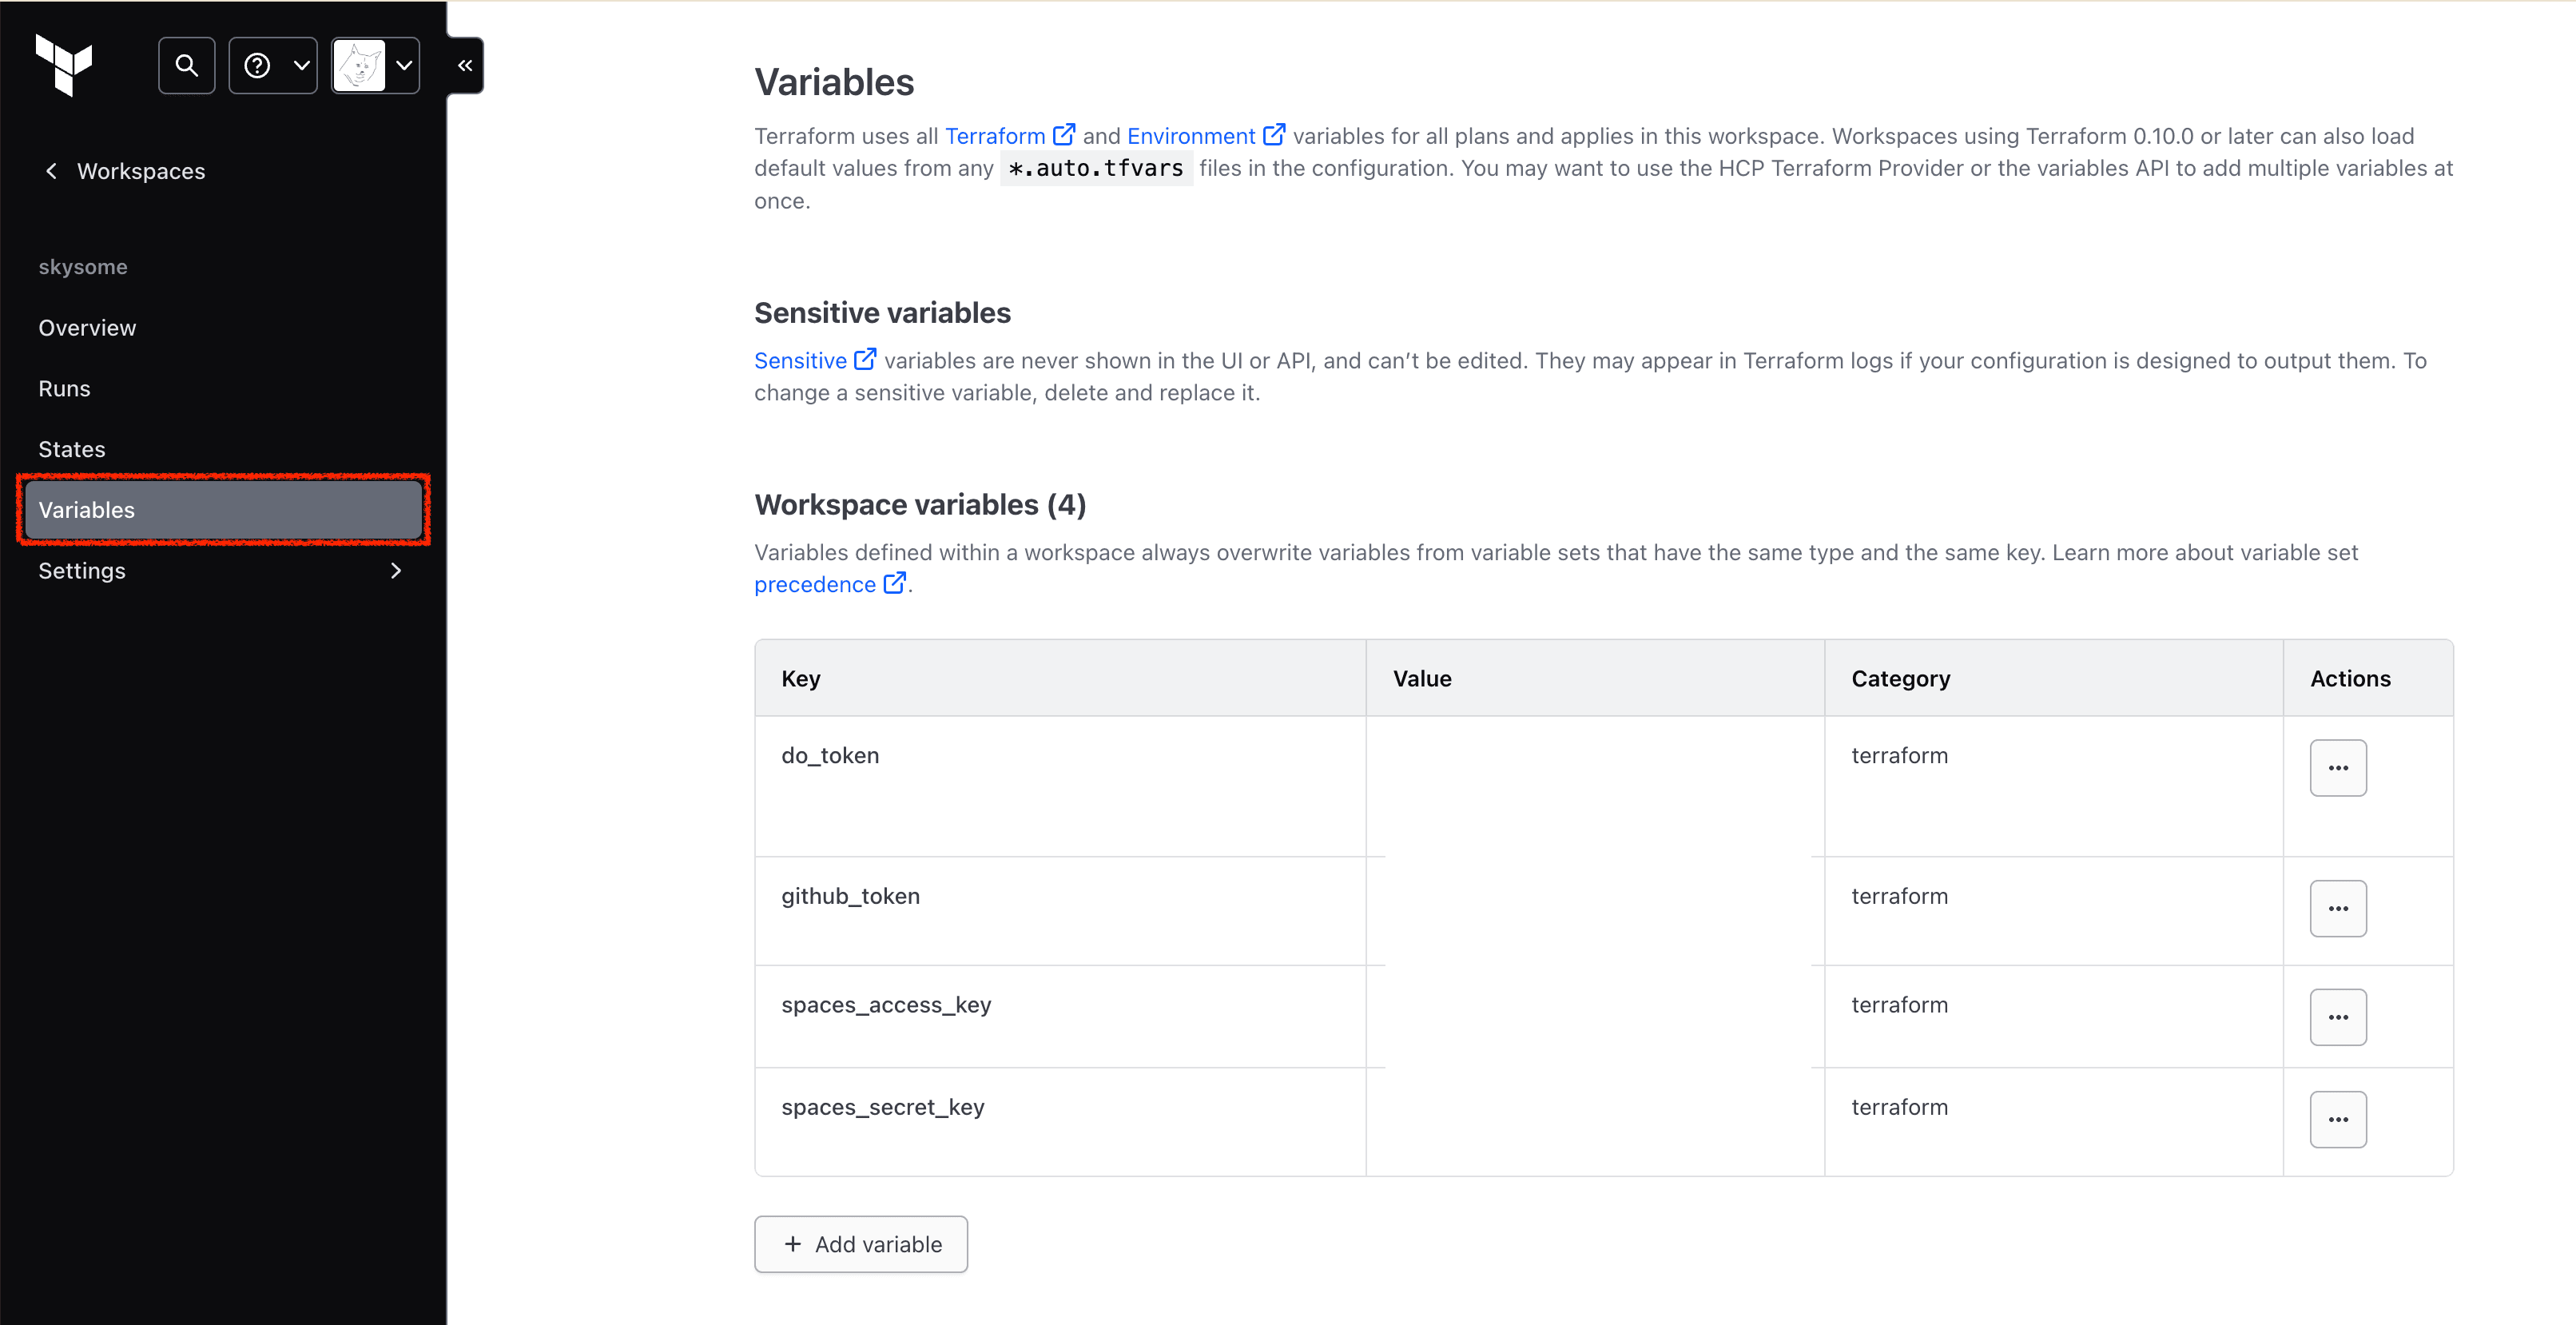Switch to the Runs section
The width and height of the screenshot is (2576, 1325).
(64, 388)
